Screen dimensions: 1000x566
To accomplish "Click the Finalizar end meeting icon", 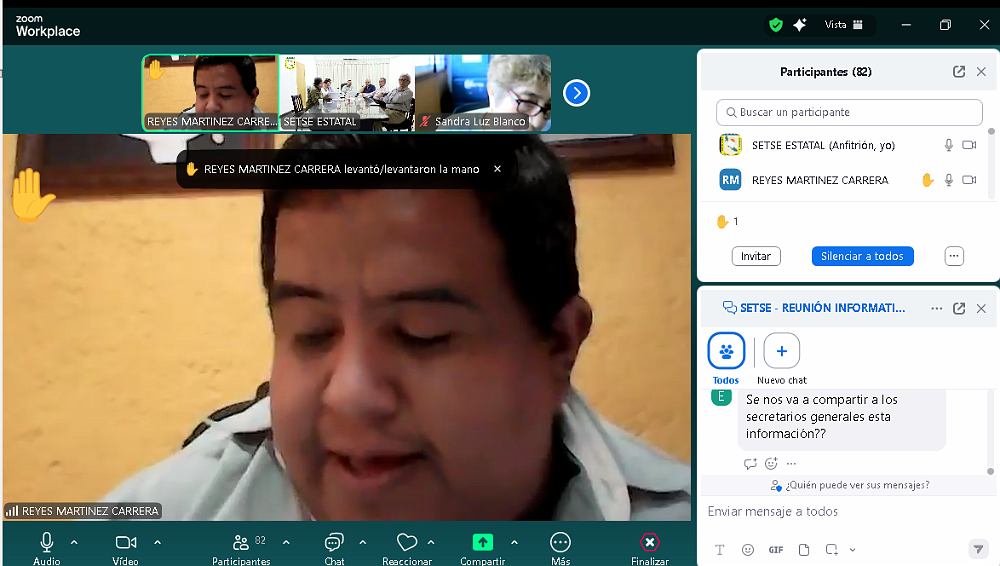I will click(x=650, y=542).
